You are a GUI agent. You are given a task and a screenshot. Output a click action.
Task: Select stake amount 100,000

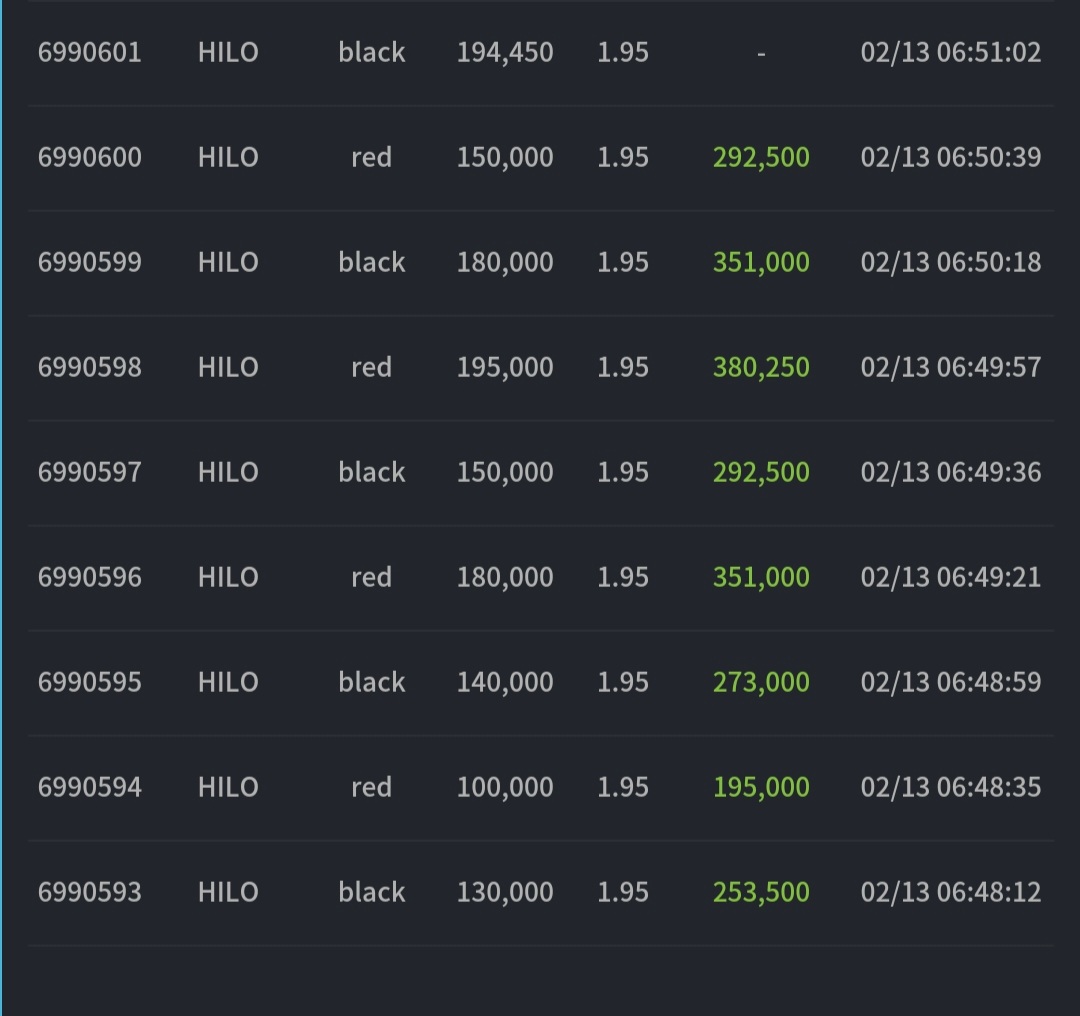point(505,787)
